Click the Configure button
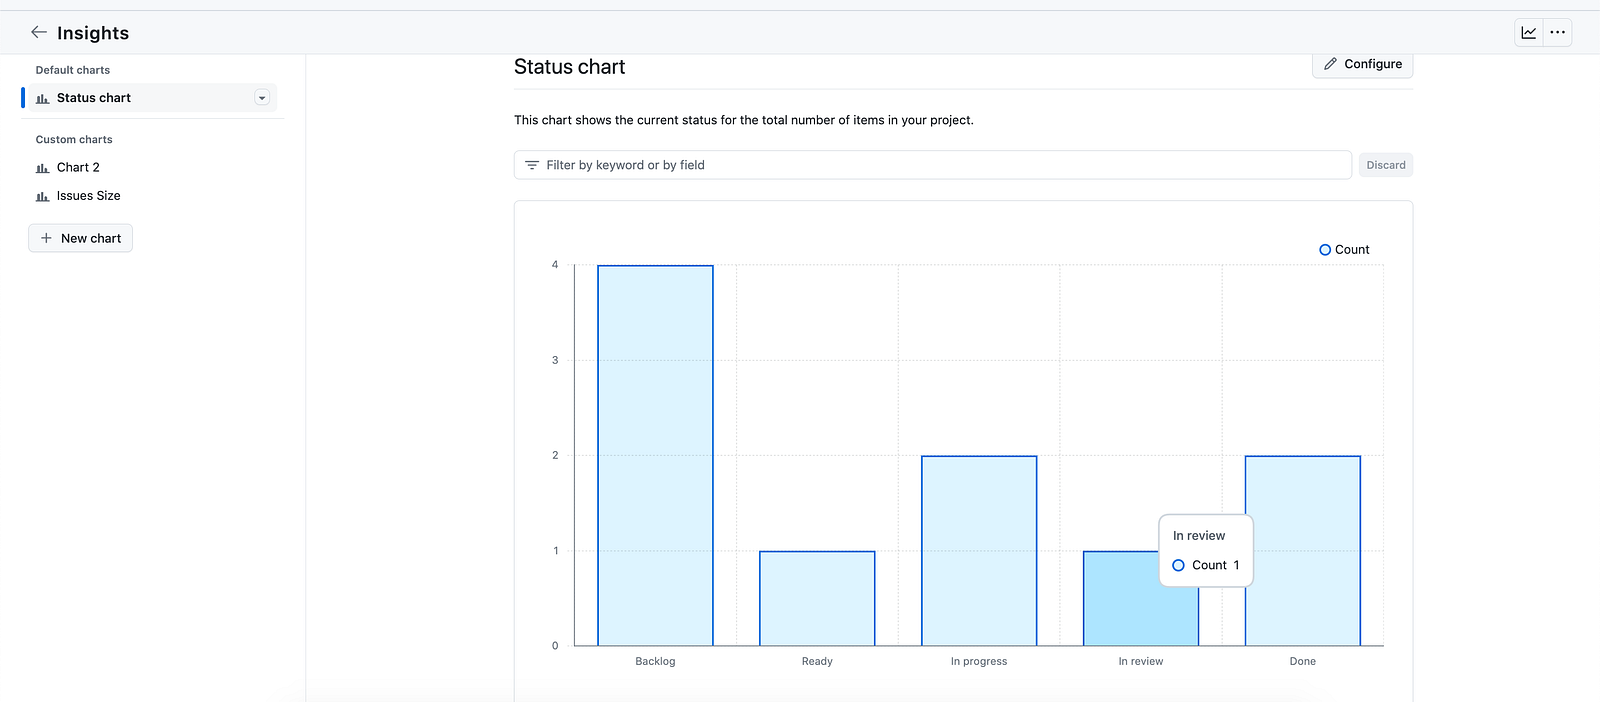This screenshot has height=702, width=1600. 1363,64
